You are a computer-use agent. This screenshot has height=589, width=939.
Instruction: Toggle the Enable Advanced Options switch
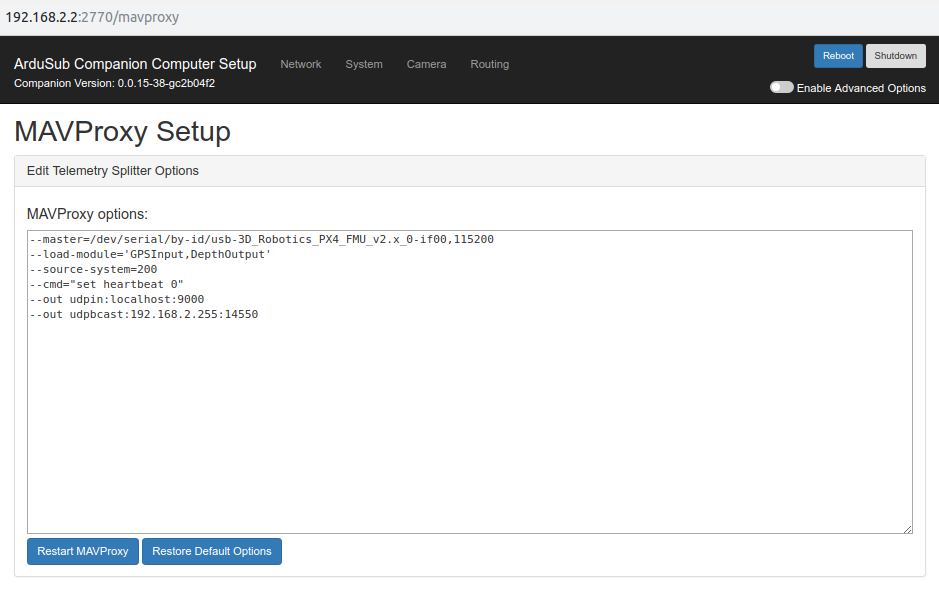[x=782, y=87]
